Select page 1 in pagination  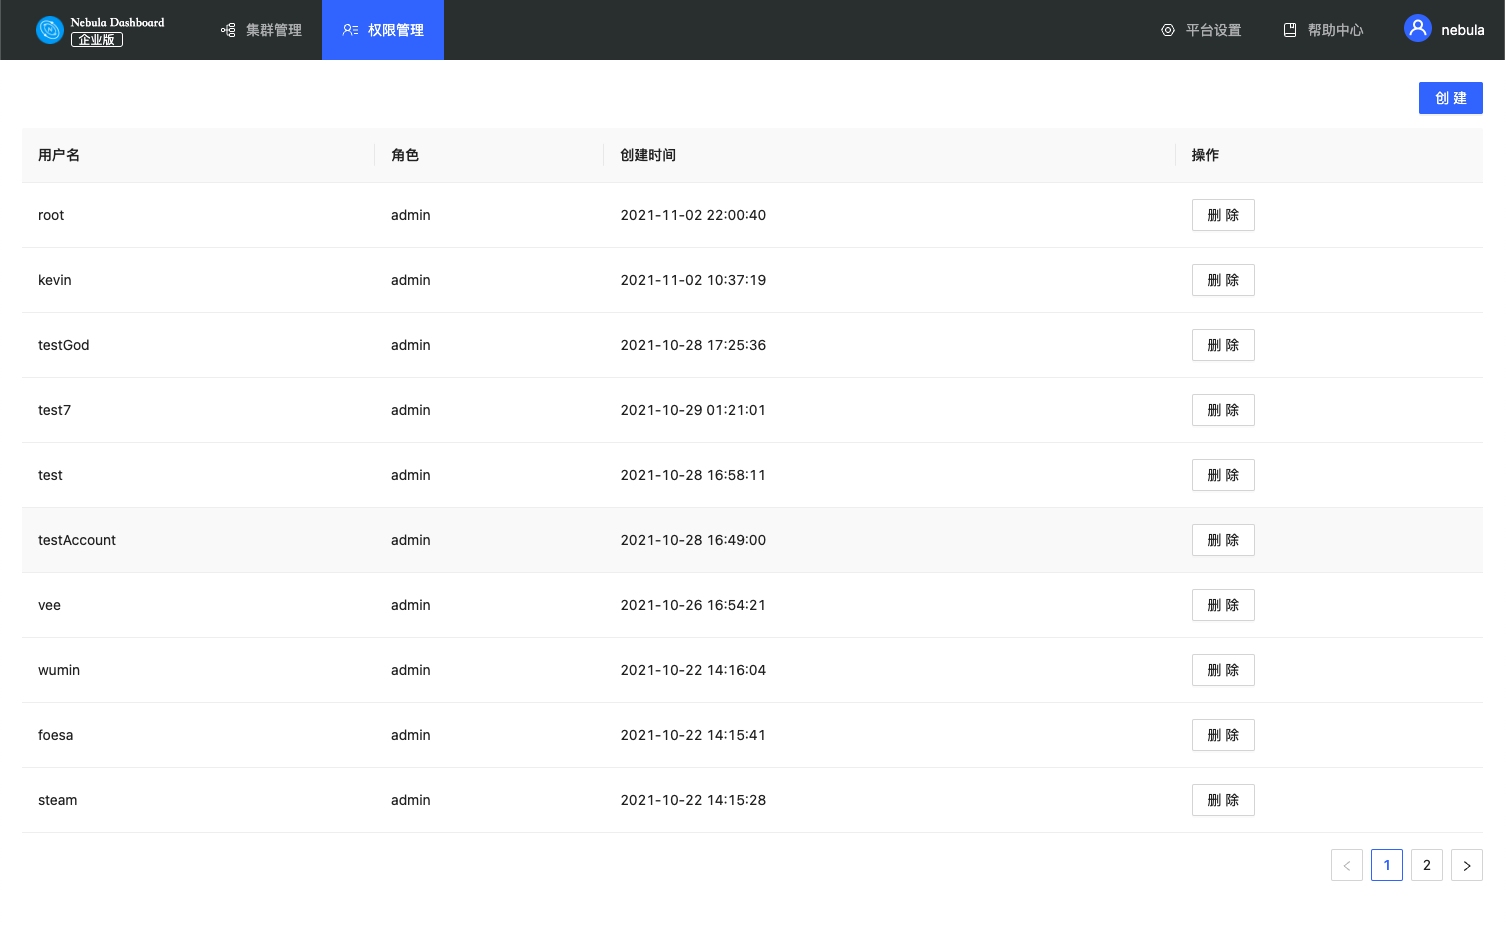point(1386,865)
